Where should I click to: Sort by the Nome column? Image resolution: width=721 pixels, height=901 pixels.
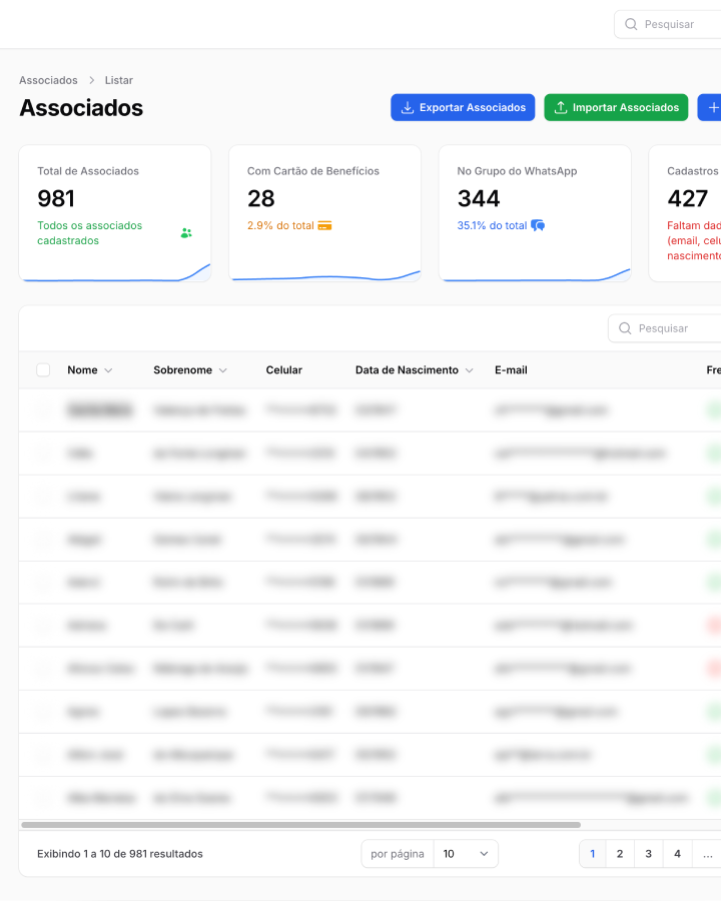[x=90, y=370]
